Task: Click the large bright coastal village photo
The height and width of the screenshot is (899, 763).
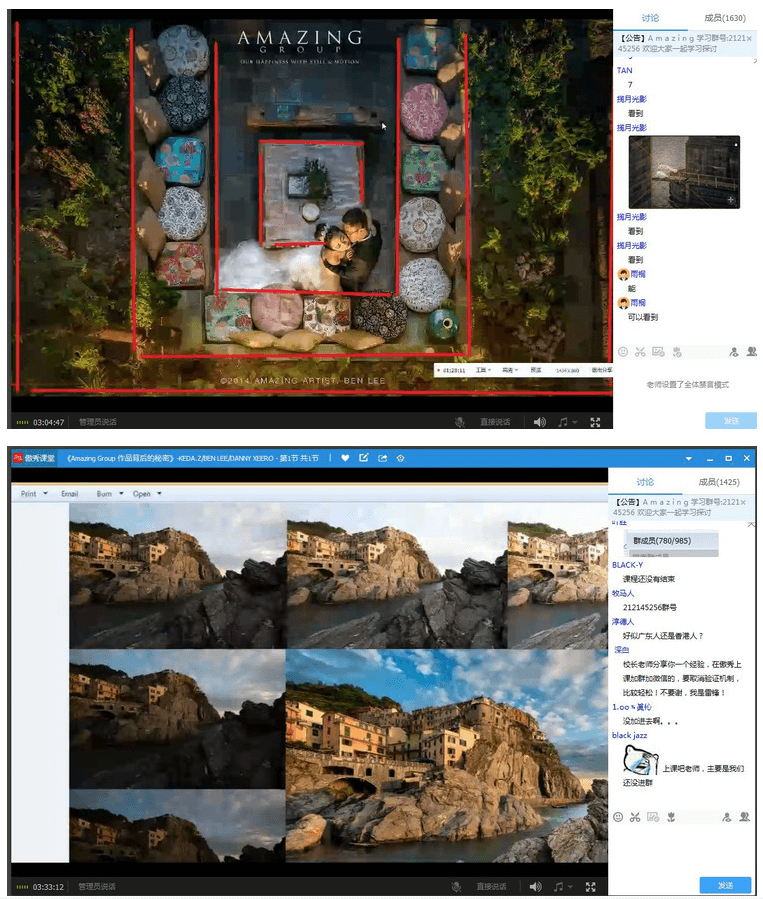Action: 447,756
